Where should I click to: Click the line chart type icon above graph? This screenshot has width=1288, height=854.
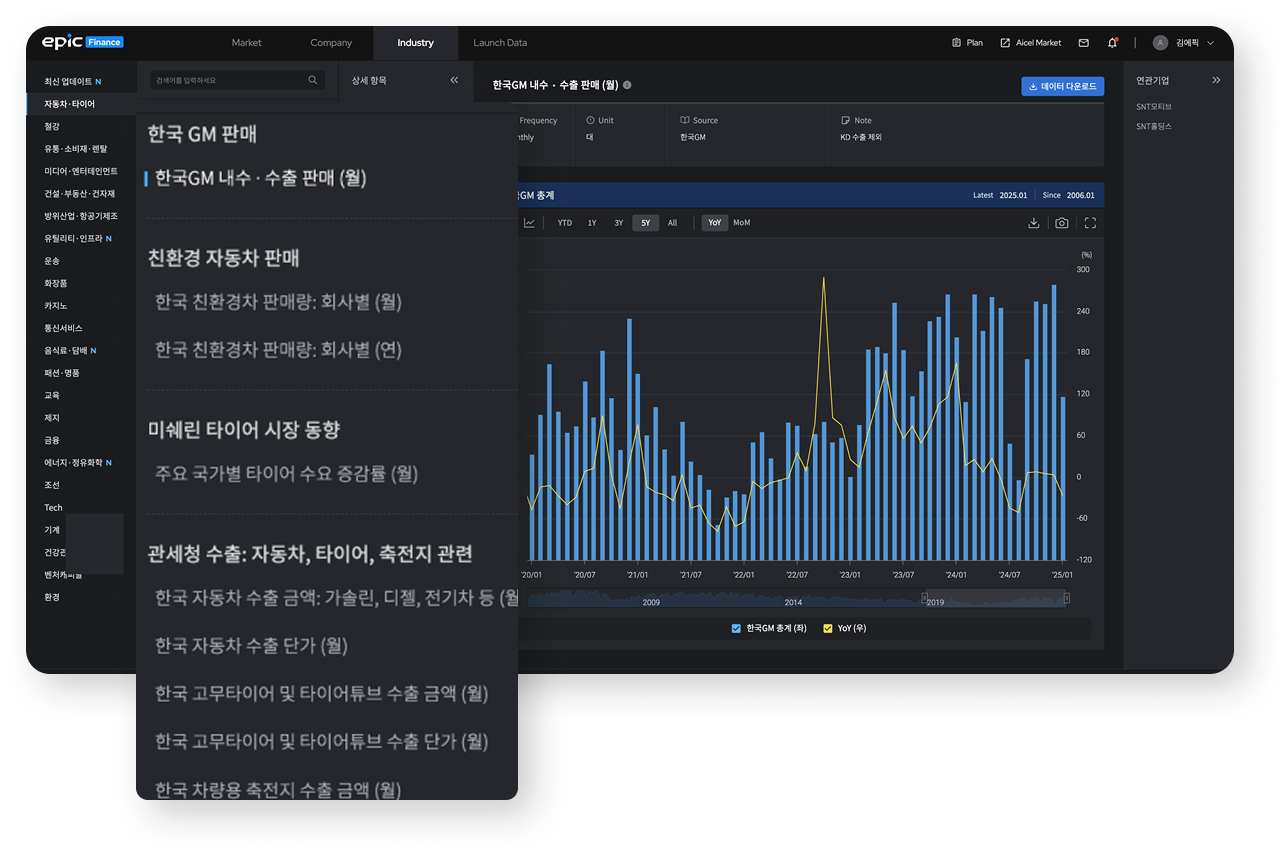(x=529, y=222)
